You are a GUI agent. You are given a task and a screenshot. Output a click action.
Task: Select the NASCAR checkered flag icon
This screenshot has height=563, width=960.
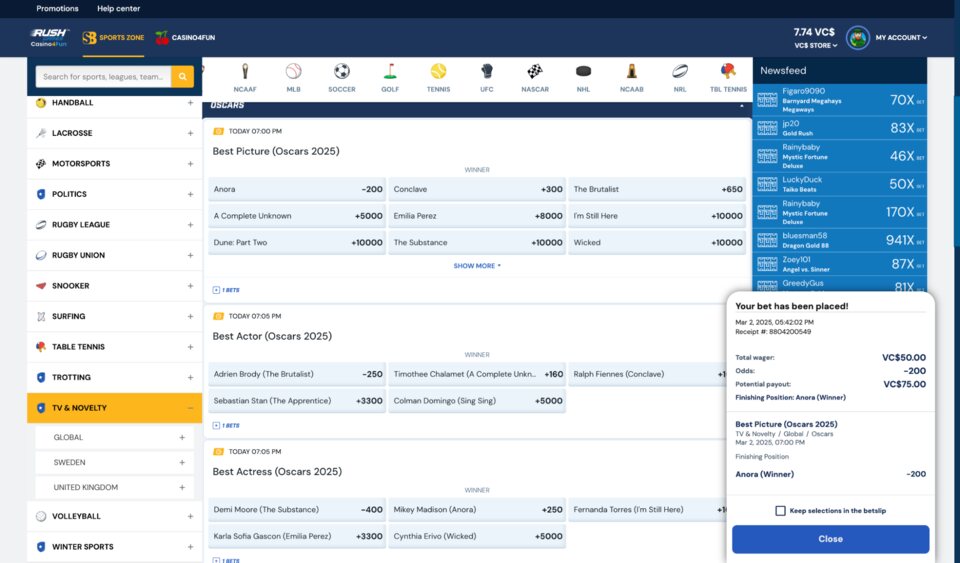tap(535, 72)
